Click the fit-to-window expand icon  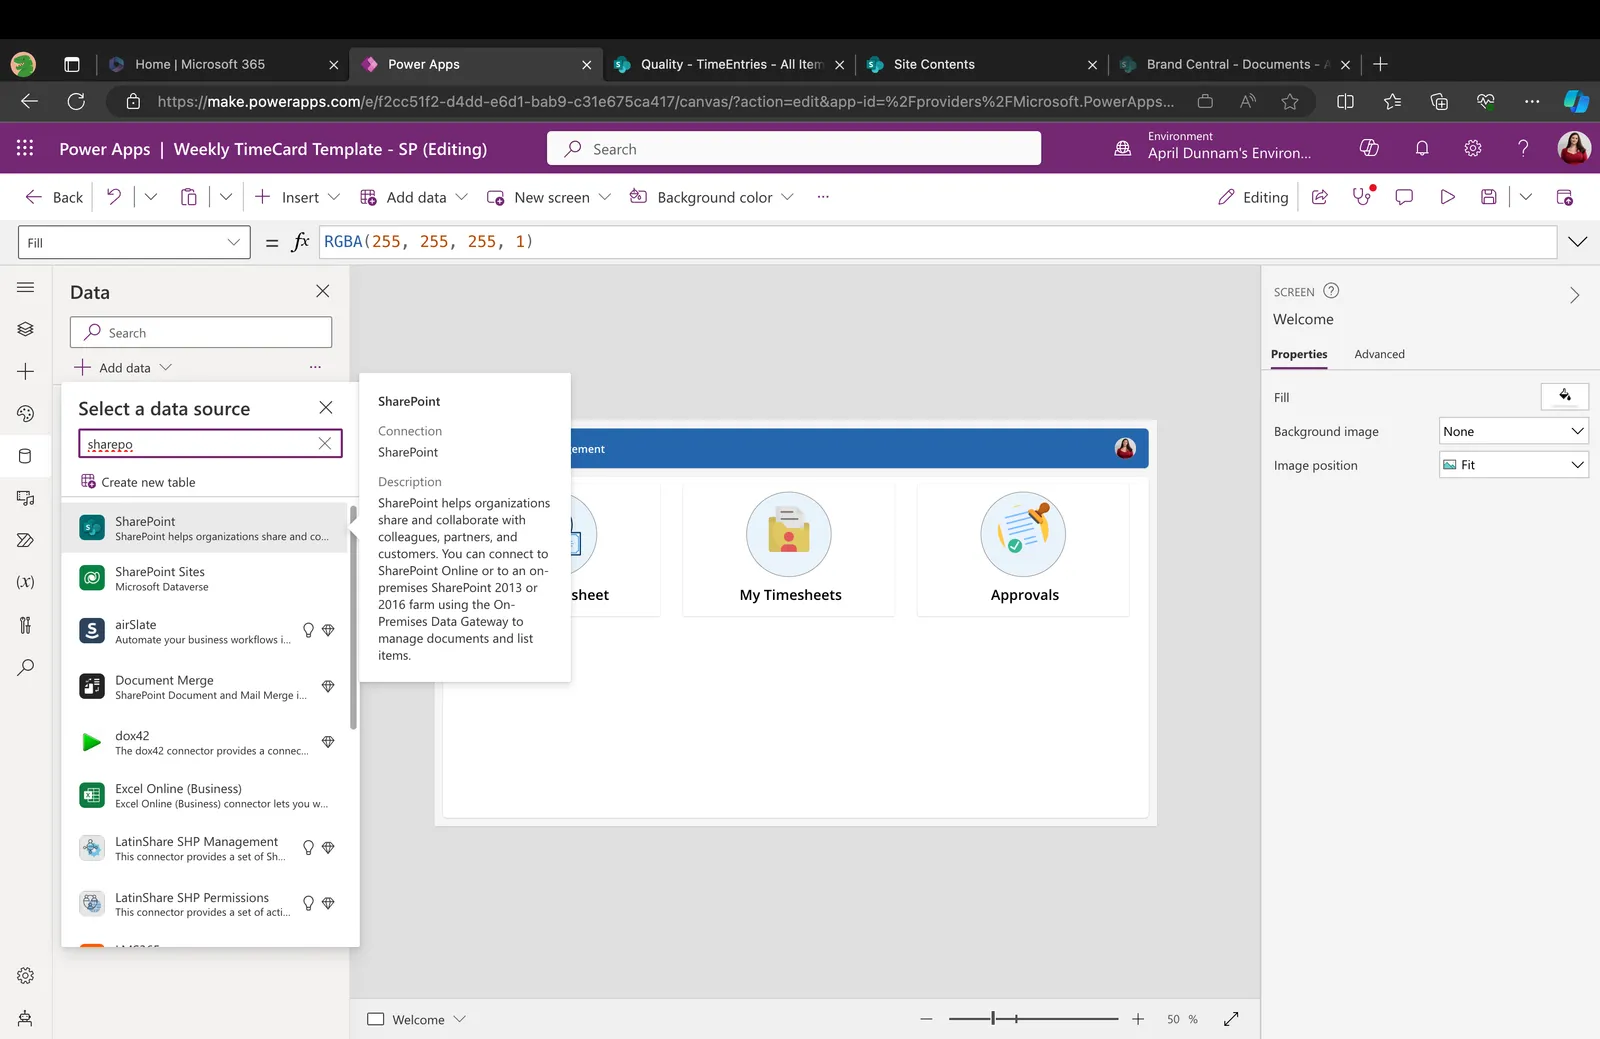[x=1231, y=1019]
